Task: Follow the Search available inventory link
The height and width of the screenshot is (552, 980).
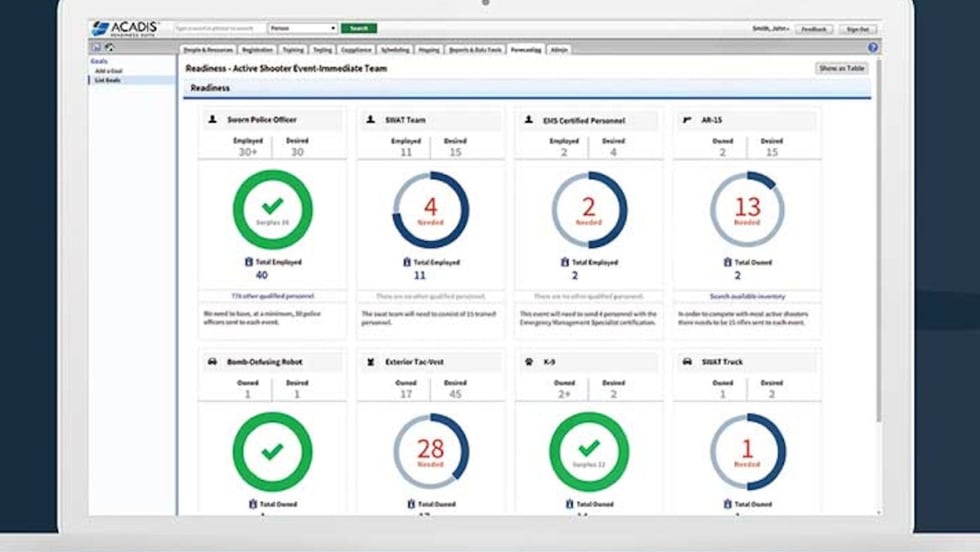Action: tap(747, 296)
